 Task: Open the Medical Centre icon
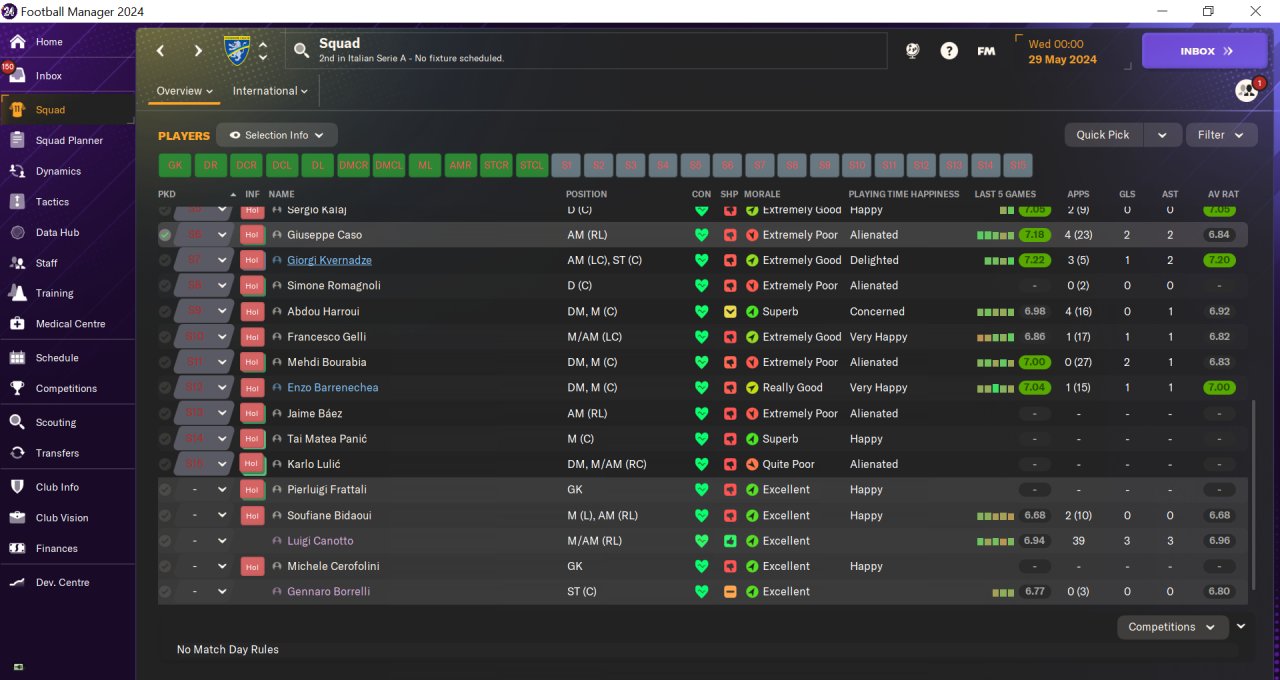point(17,324)
